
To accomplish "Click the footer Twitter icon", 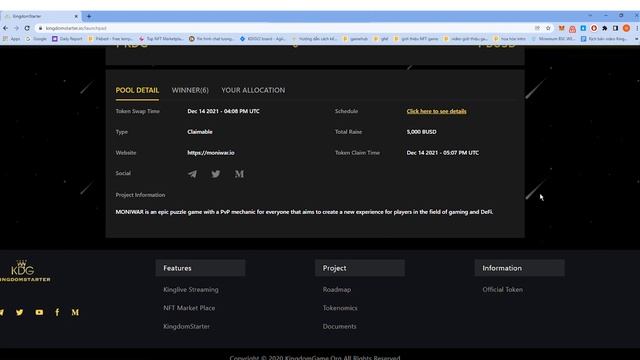I will pos(19,312).
